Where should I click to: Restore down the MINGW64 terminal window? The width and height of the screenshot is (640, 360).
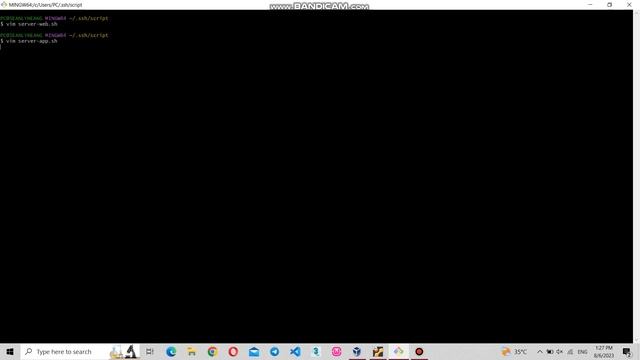[x=609, y=4]
